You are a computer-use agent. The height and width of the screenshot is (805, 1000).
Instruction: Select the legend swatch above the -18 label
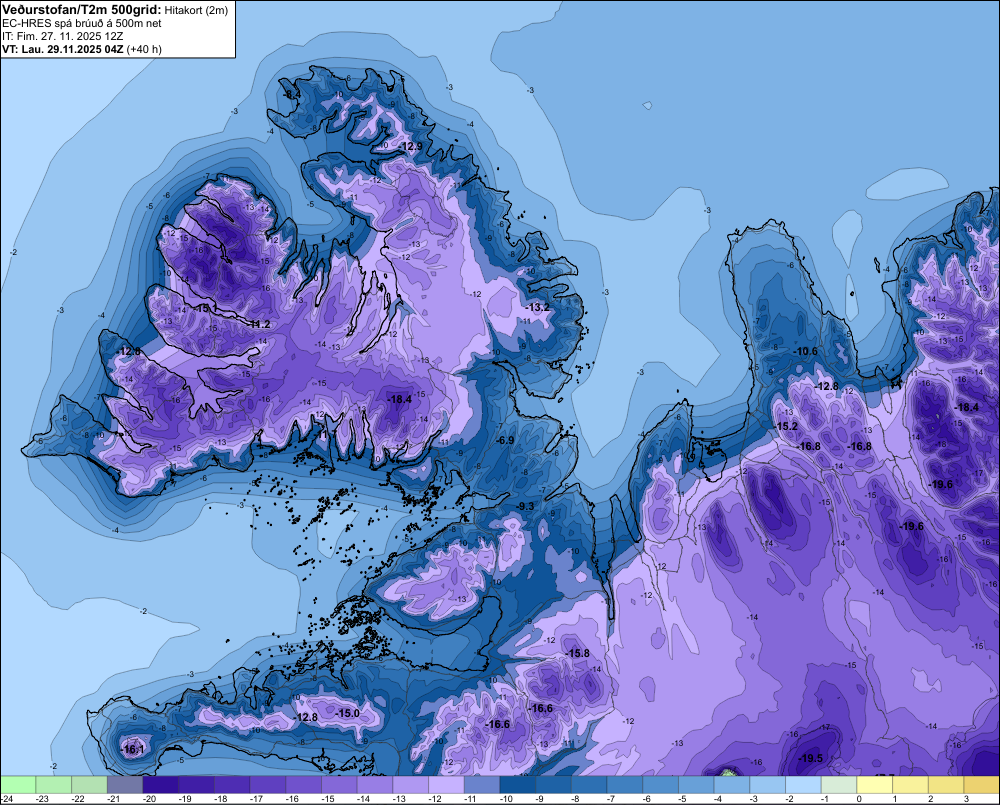[x=232, y=784]
